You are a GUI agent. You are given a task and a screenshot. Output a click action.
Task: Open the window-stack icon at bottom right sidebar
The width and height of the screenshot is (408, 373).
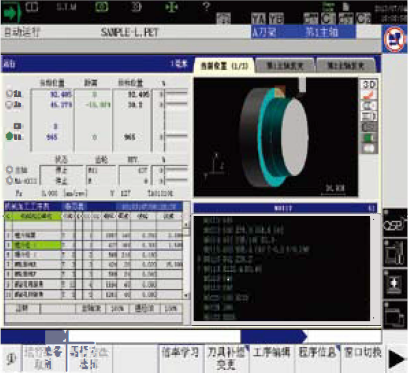[395, 315]
